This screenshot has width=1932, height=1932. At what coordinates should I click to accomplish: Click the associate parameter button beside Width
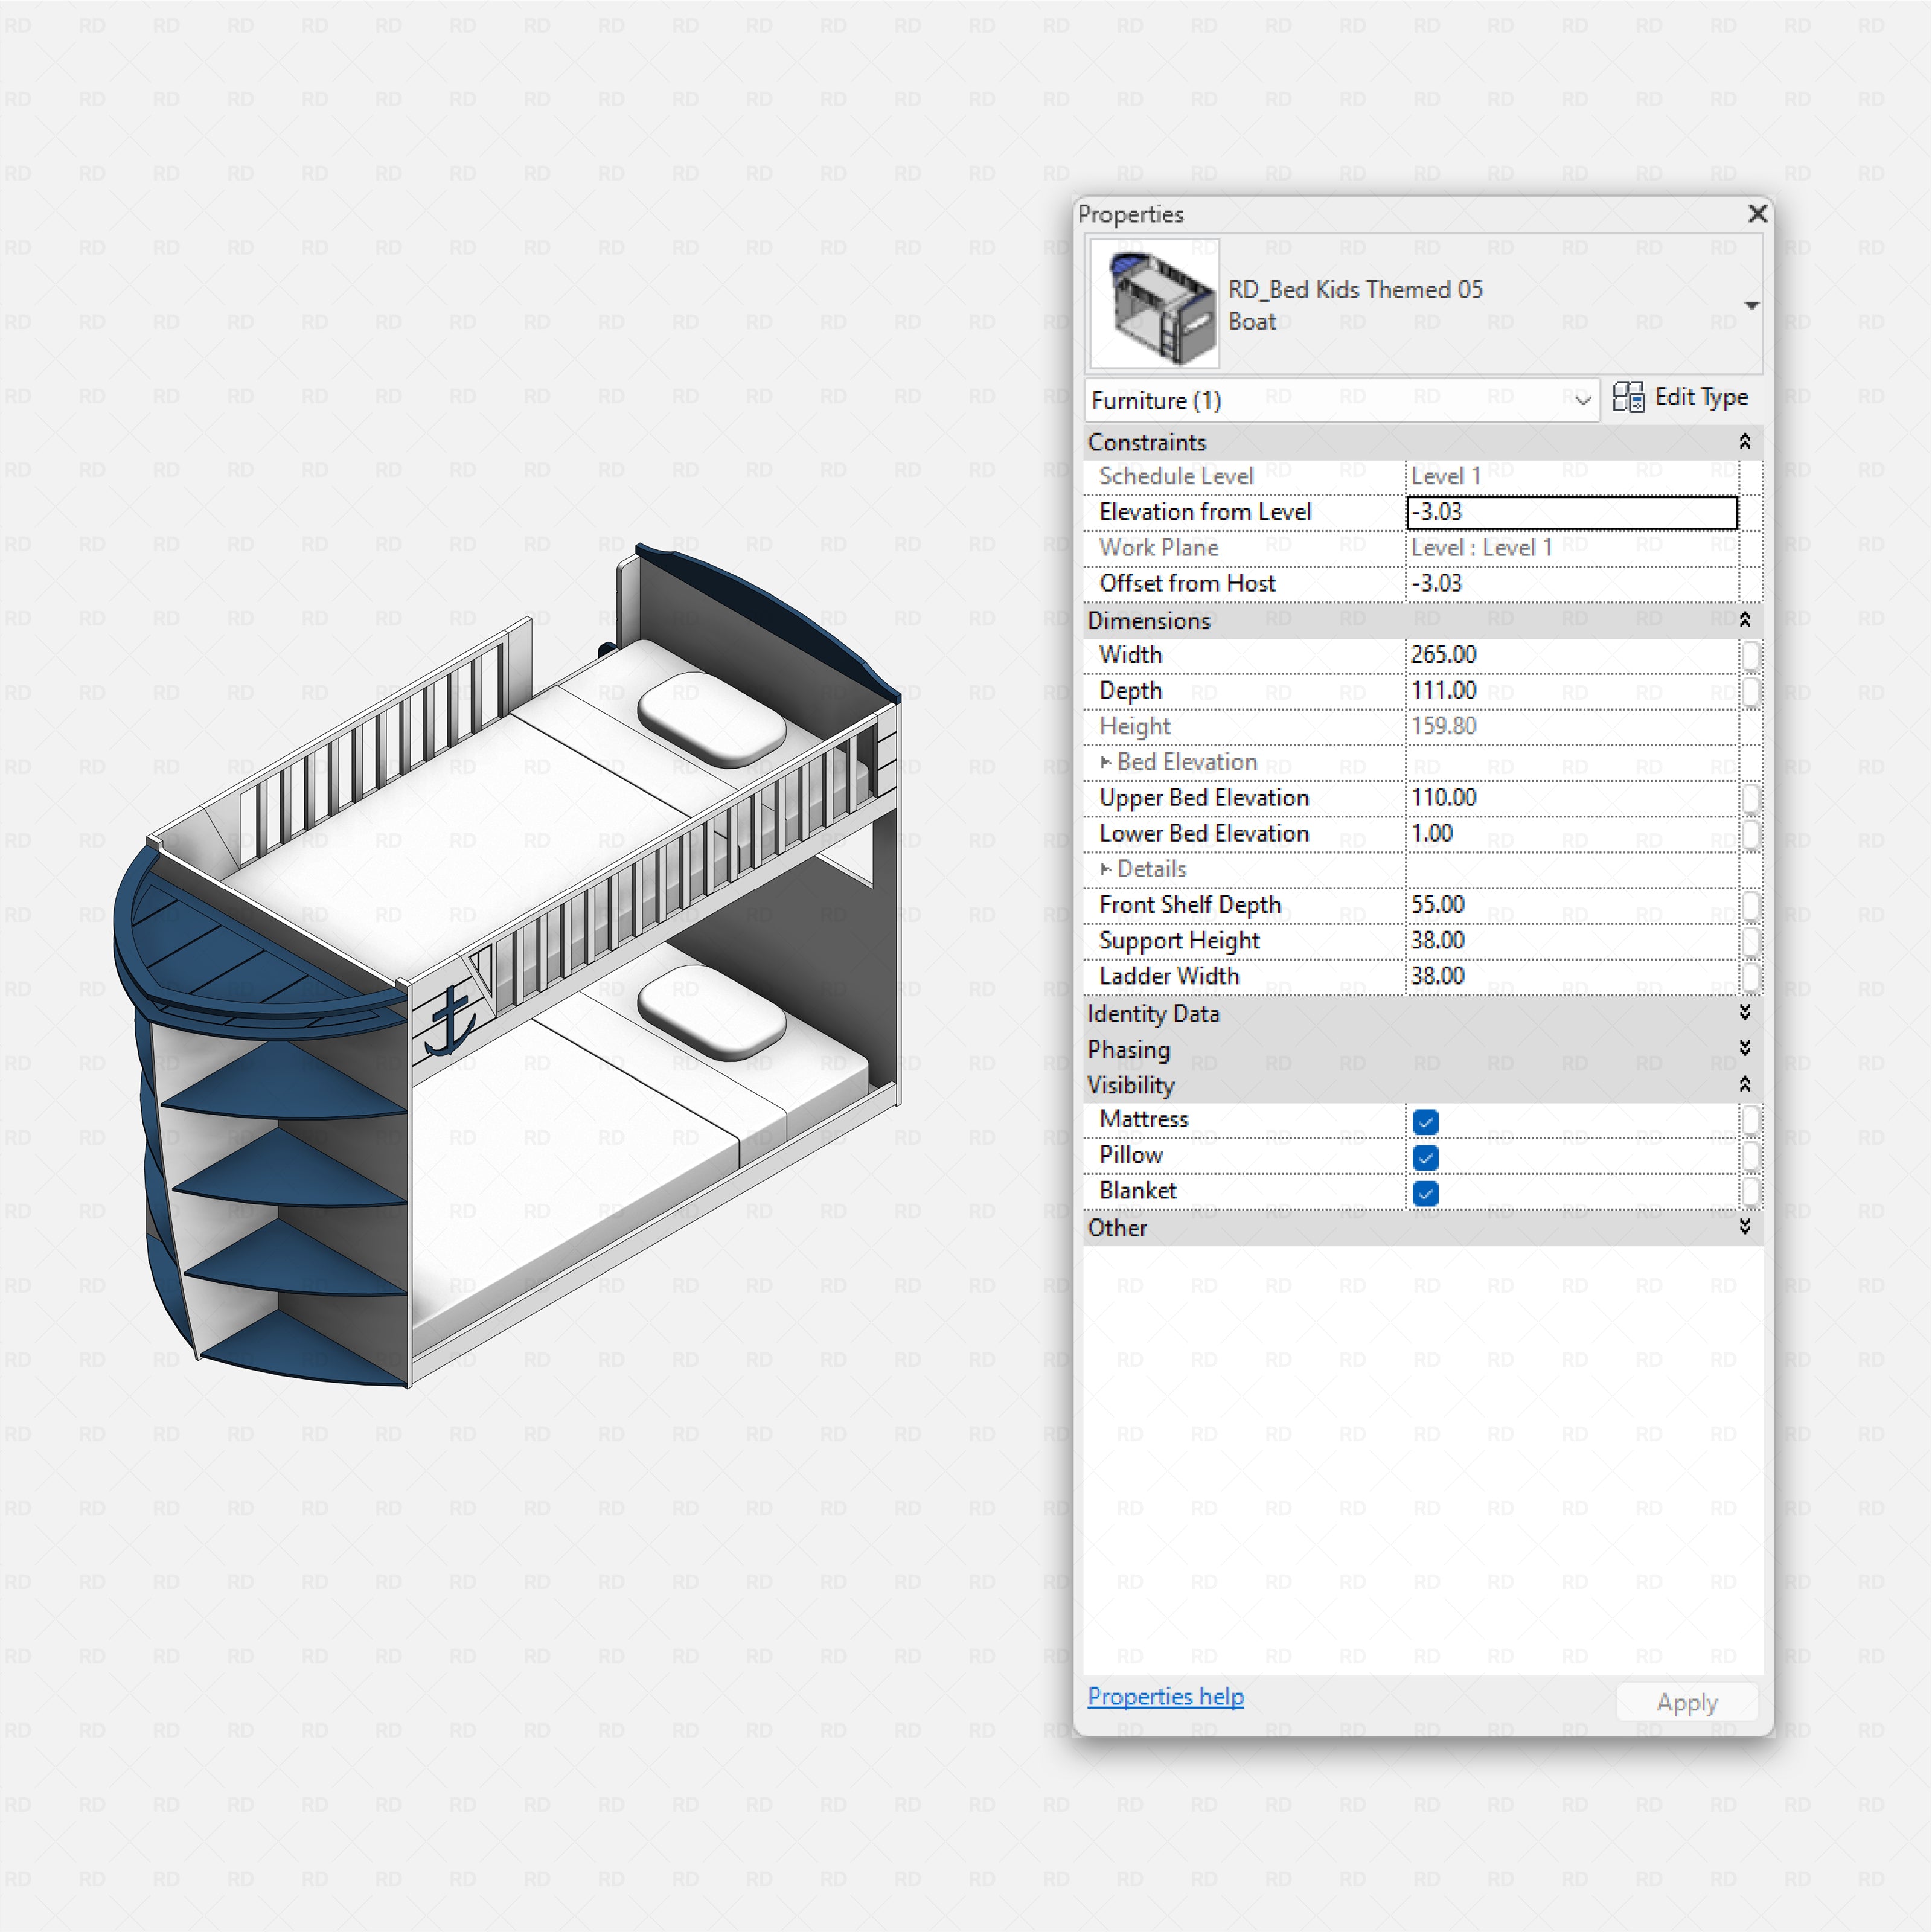(1751, 655)
